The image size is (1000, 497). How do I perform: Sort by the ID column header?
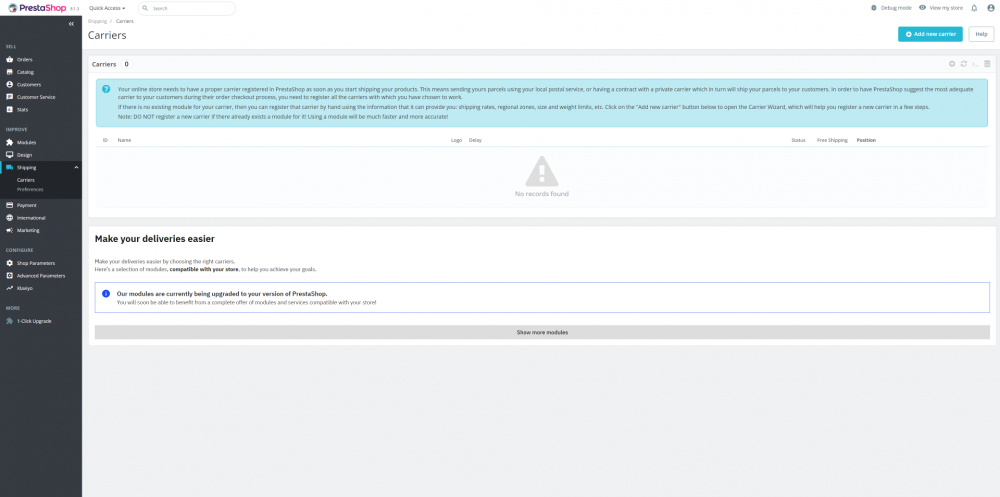[x=105, y=140]
